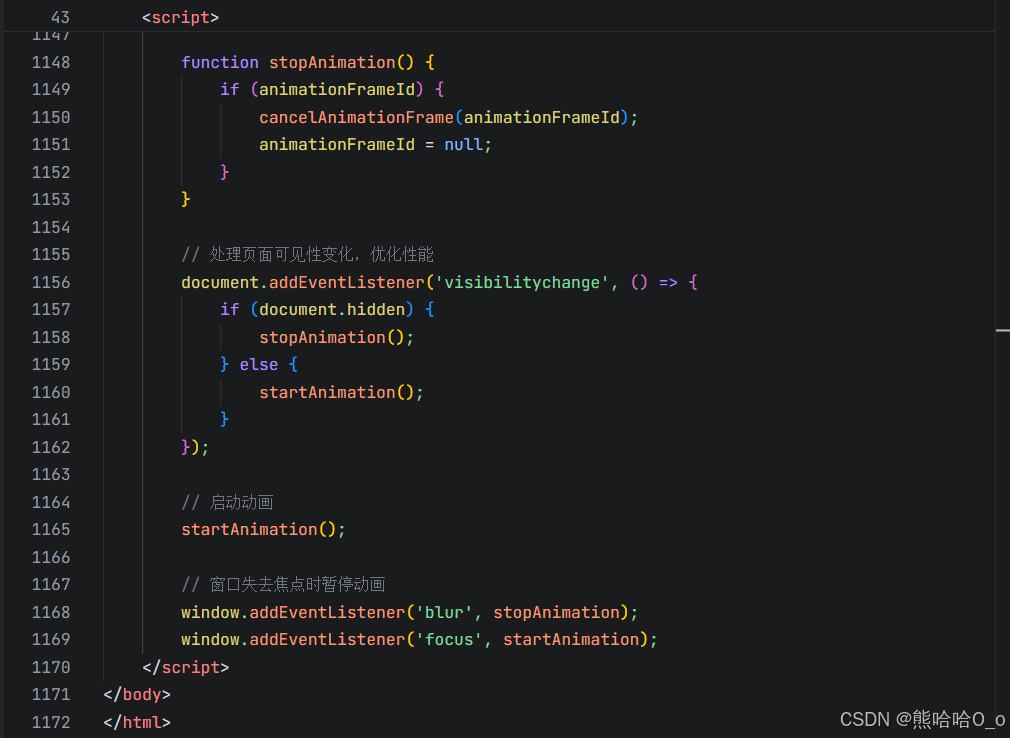Click line number 1170 in gutter
Viewport: 1010px width, 738px height.
click(x=51, y=667)
